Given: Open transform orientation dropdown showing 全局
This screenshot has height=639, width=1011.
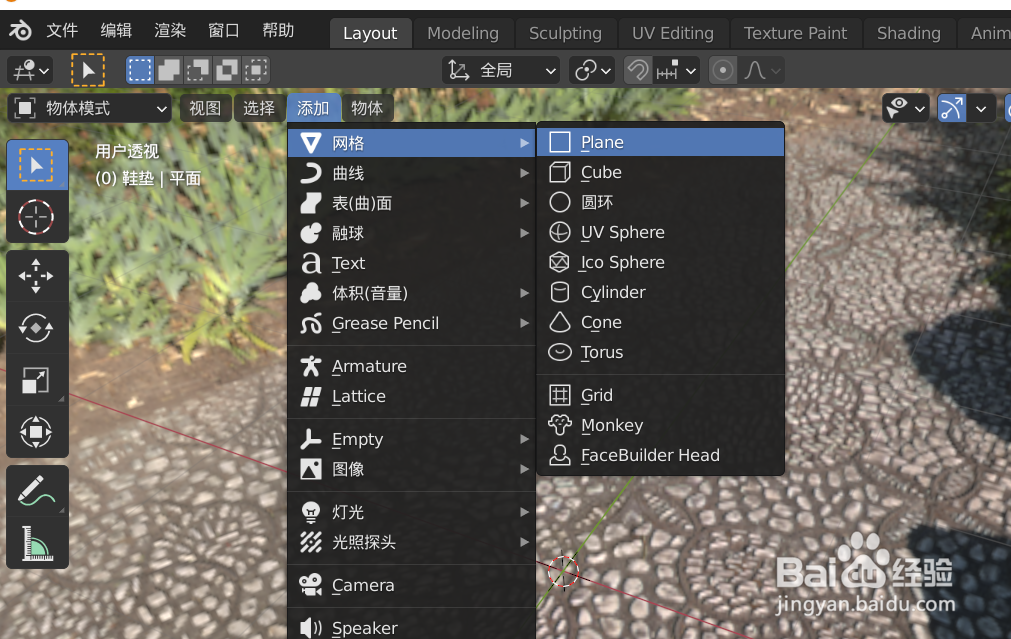Looking at the screenshot, I should (x=501, y=70).
